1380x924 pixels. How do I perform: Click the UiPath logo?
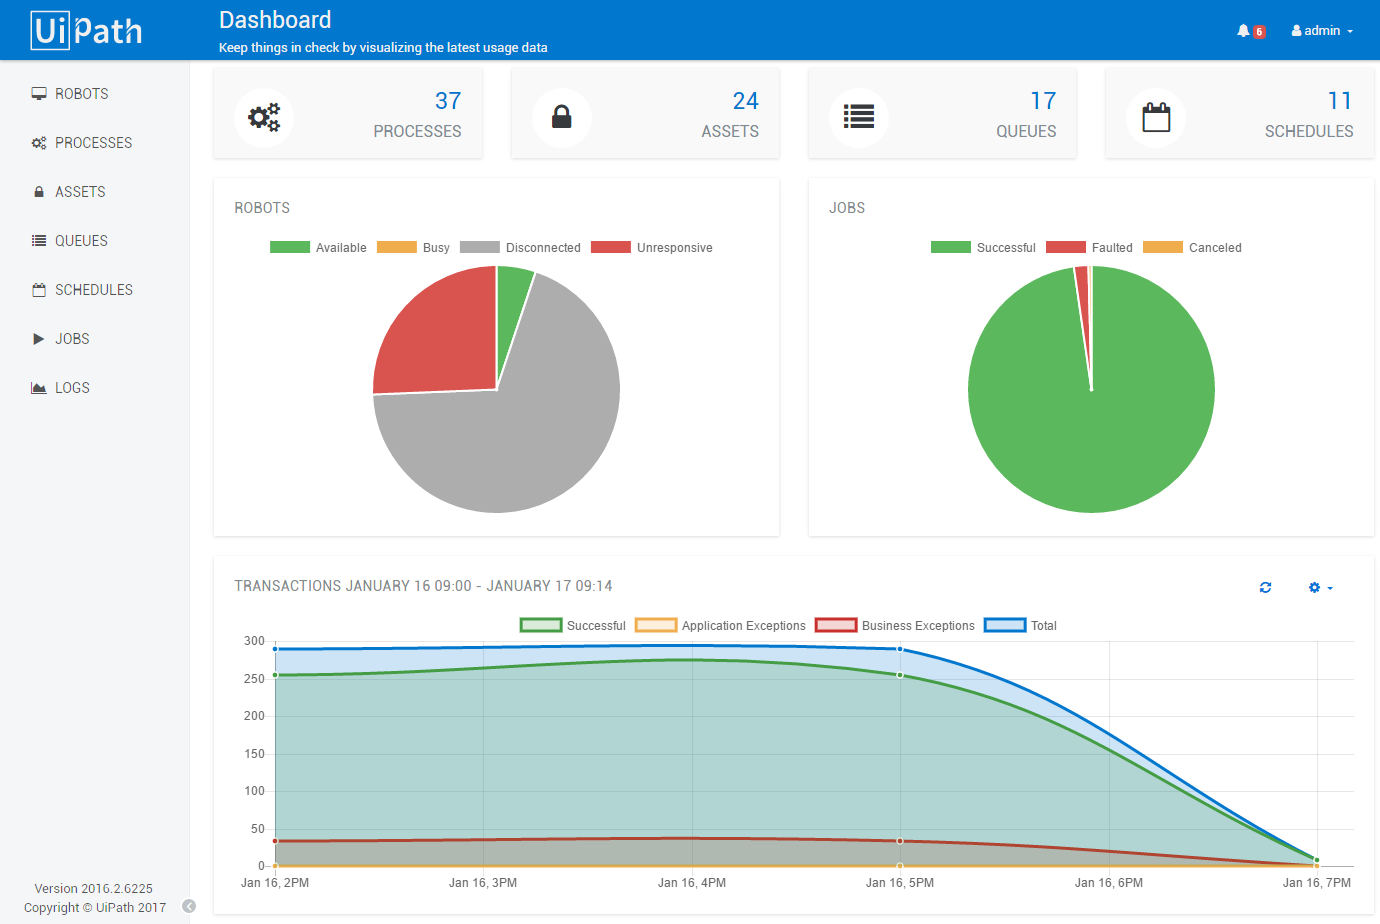click(x=87, y=30)
